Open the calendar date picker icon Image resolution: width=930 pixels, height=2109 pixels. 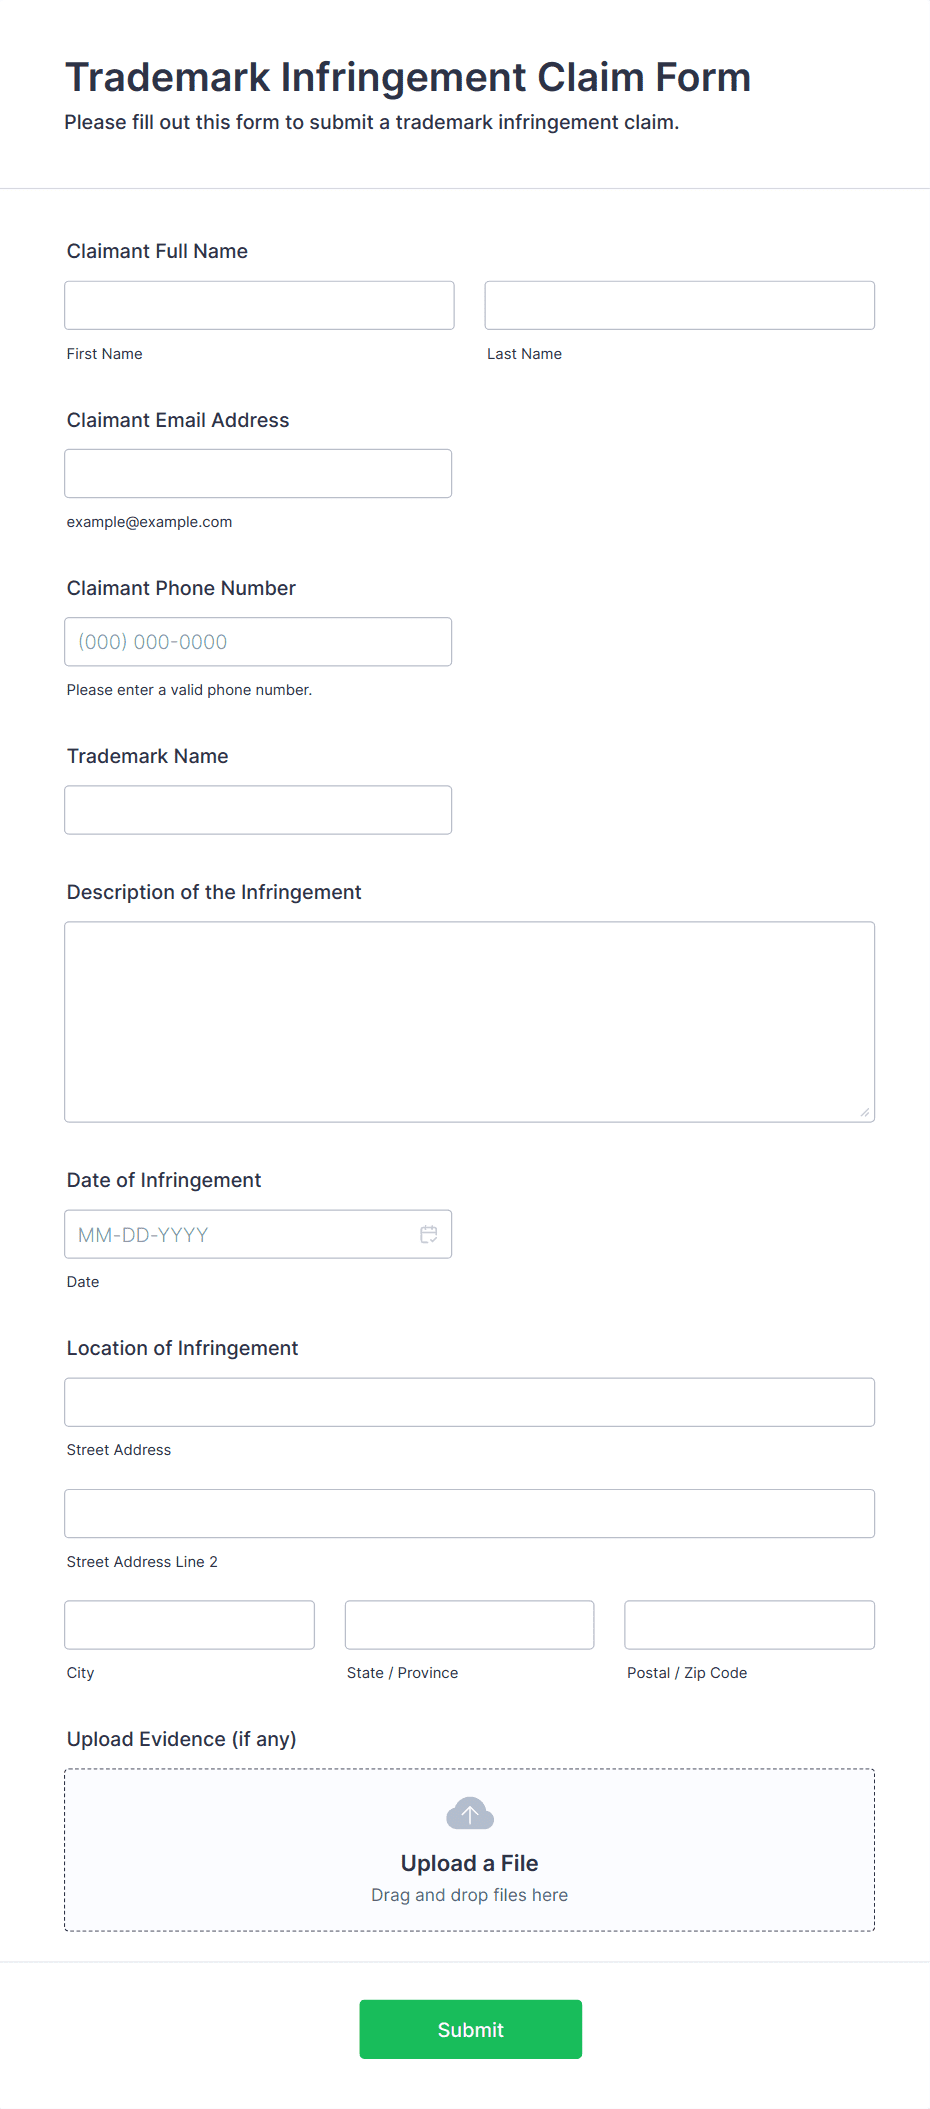click(x=429, y=1234)
